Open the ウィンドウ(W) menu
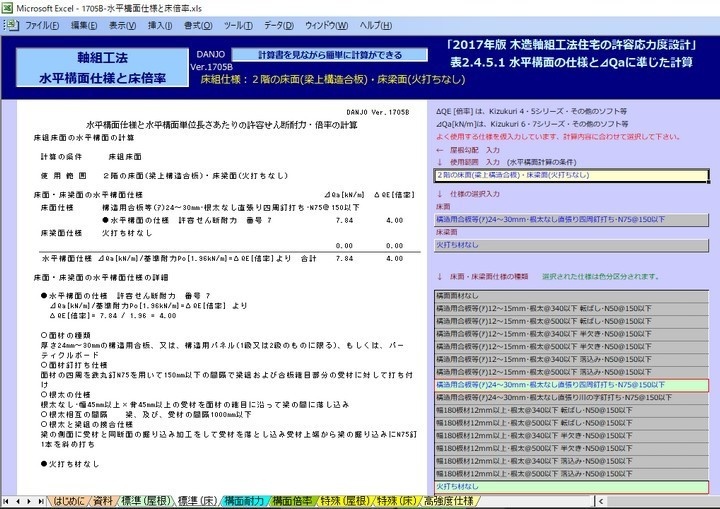This screenshot has height=509, width=720. pos(326,26)
